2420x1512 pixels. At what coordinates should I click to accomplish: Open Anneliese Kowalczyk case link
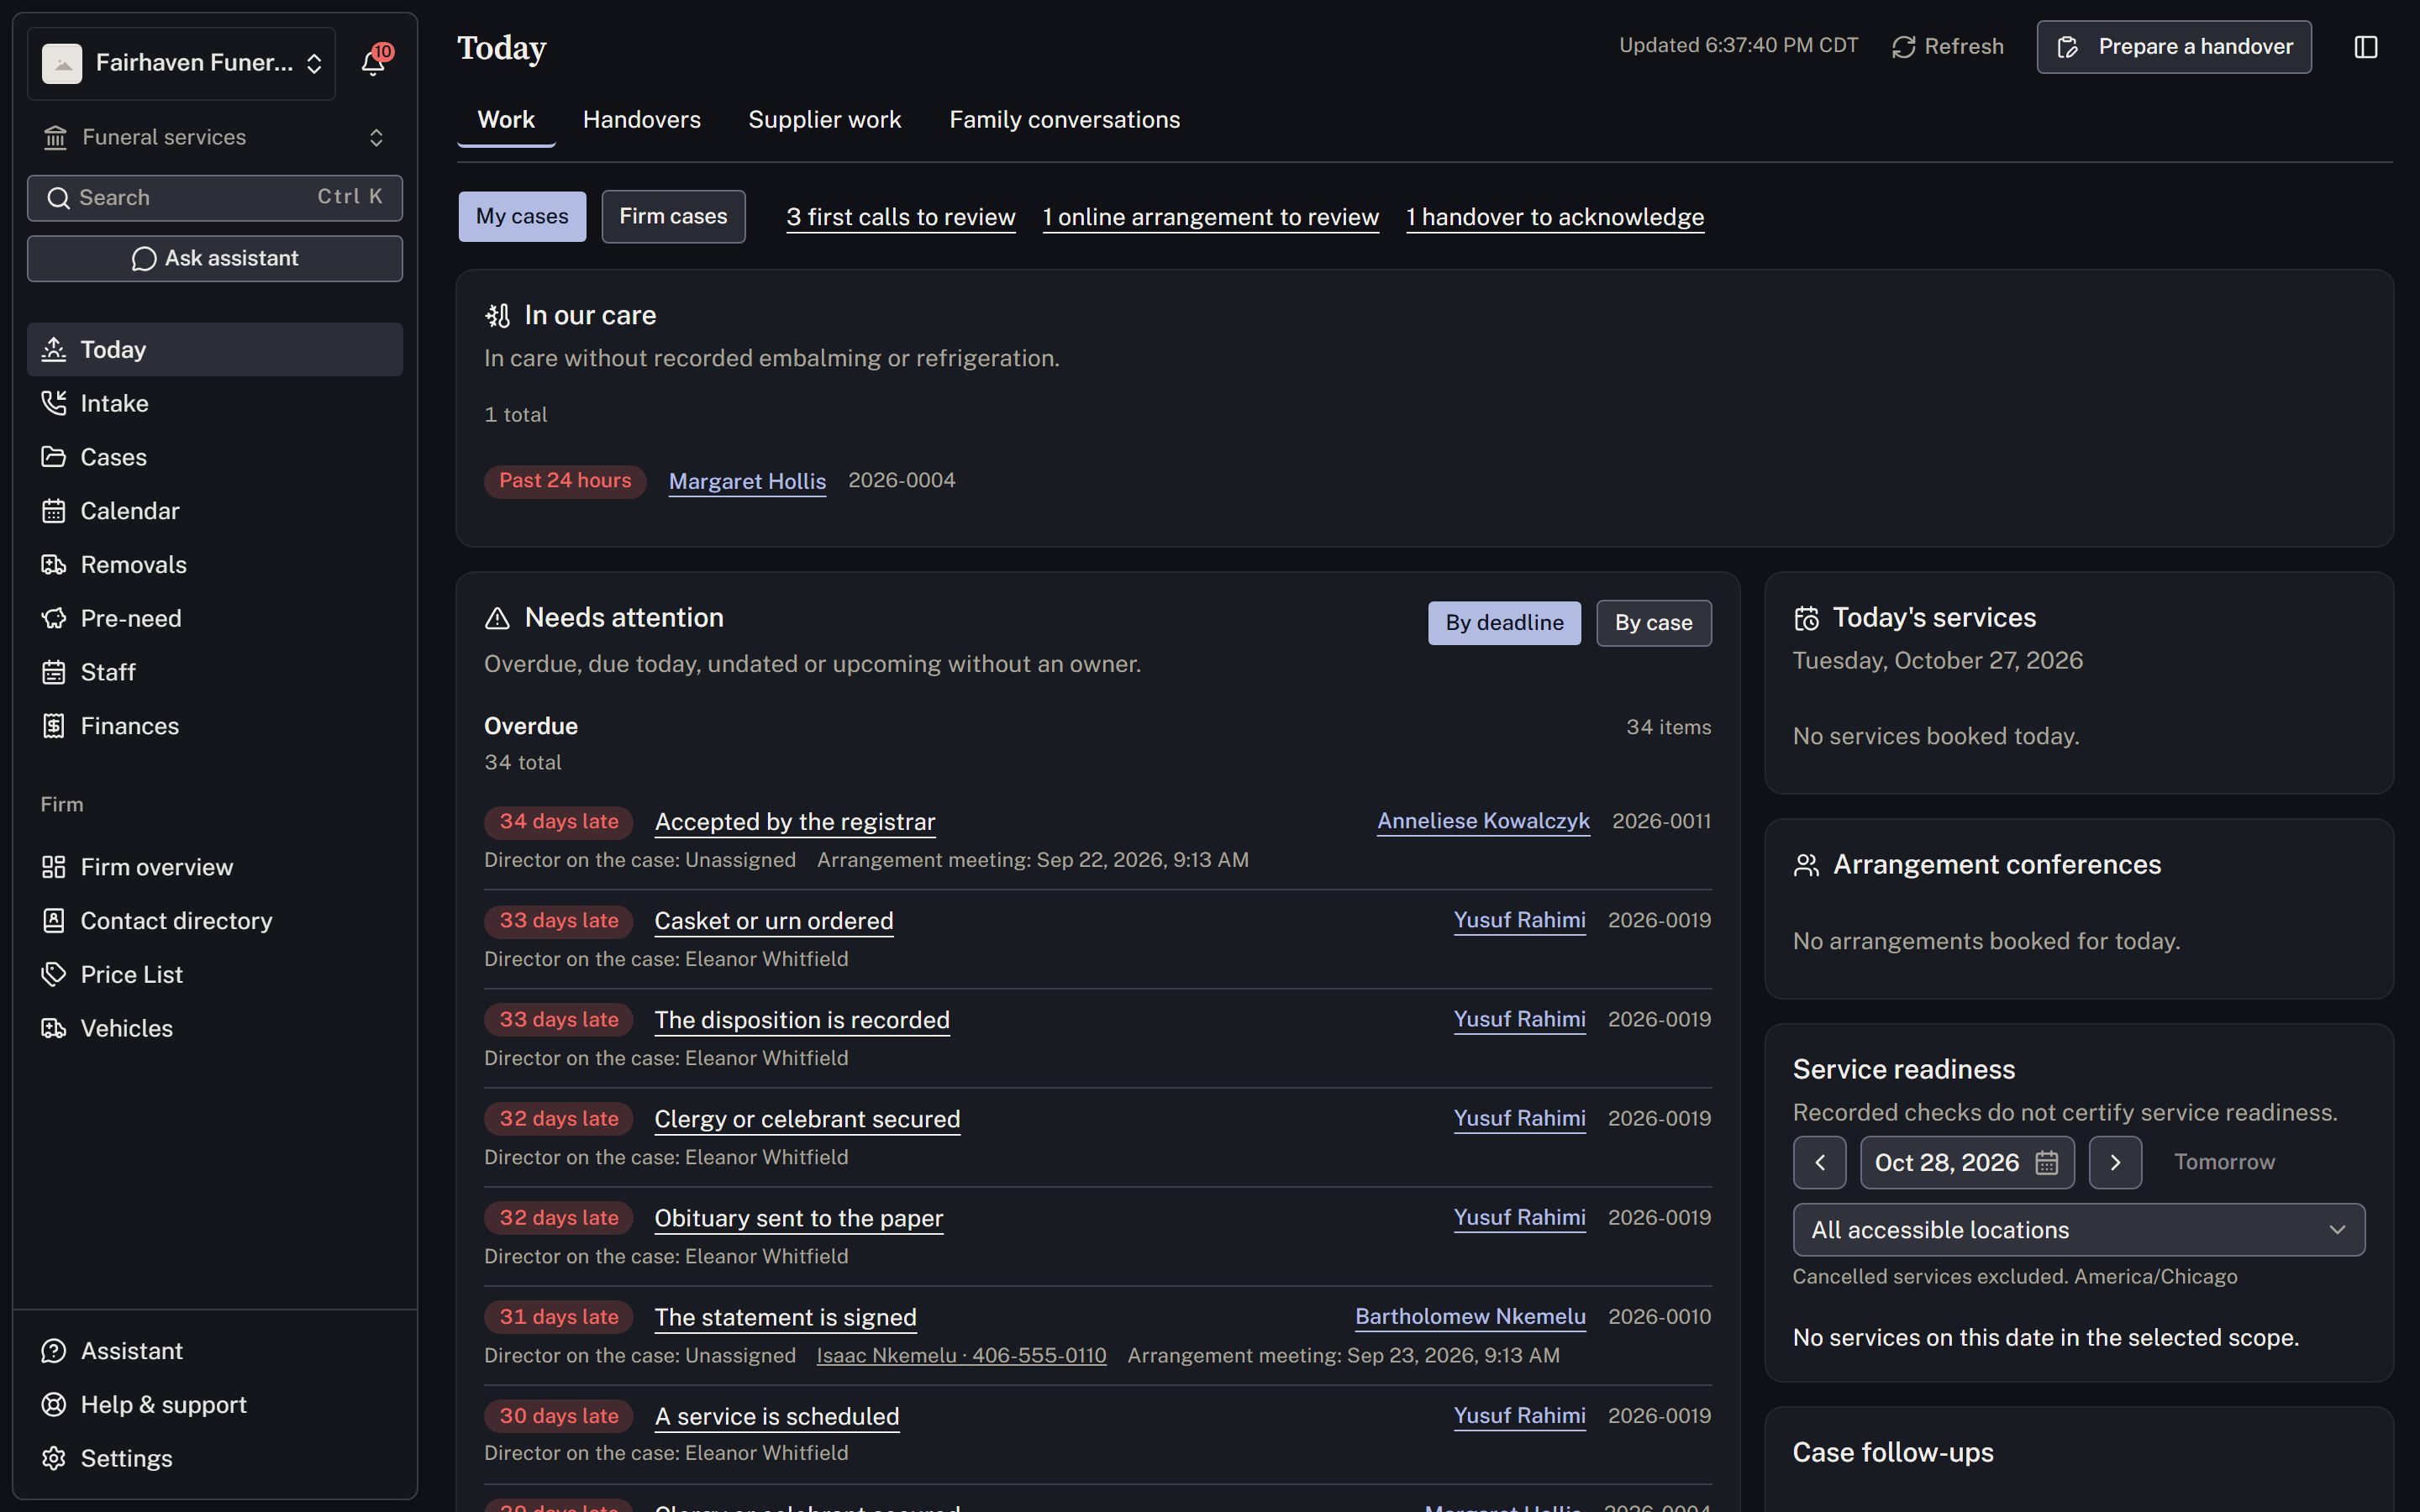(x=1483, y=821)
